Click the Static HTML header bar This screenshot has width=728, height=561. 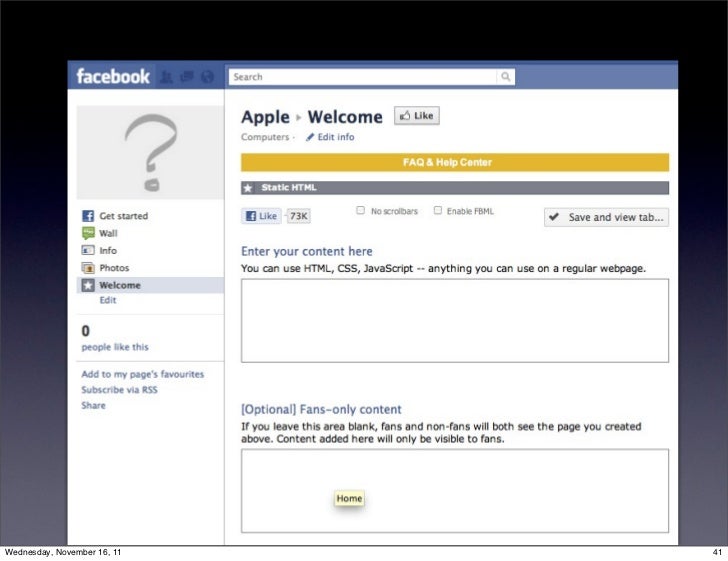point(455,188)
